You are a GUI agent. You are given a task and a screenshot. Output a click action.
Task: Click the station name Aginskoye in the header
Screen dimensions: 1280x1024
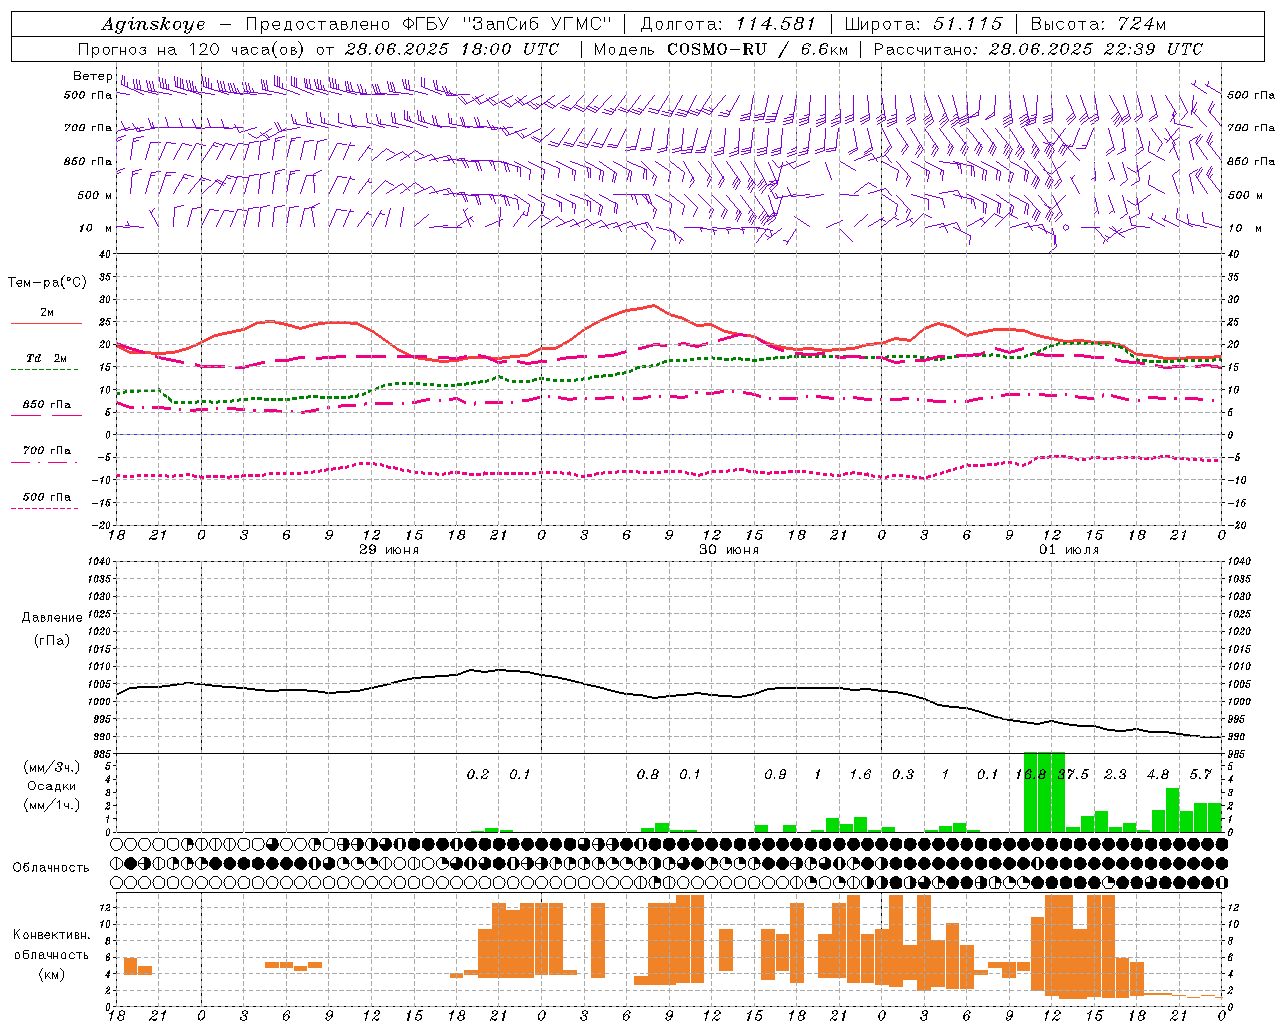[x=153, y=24]
